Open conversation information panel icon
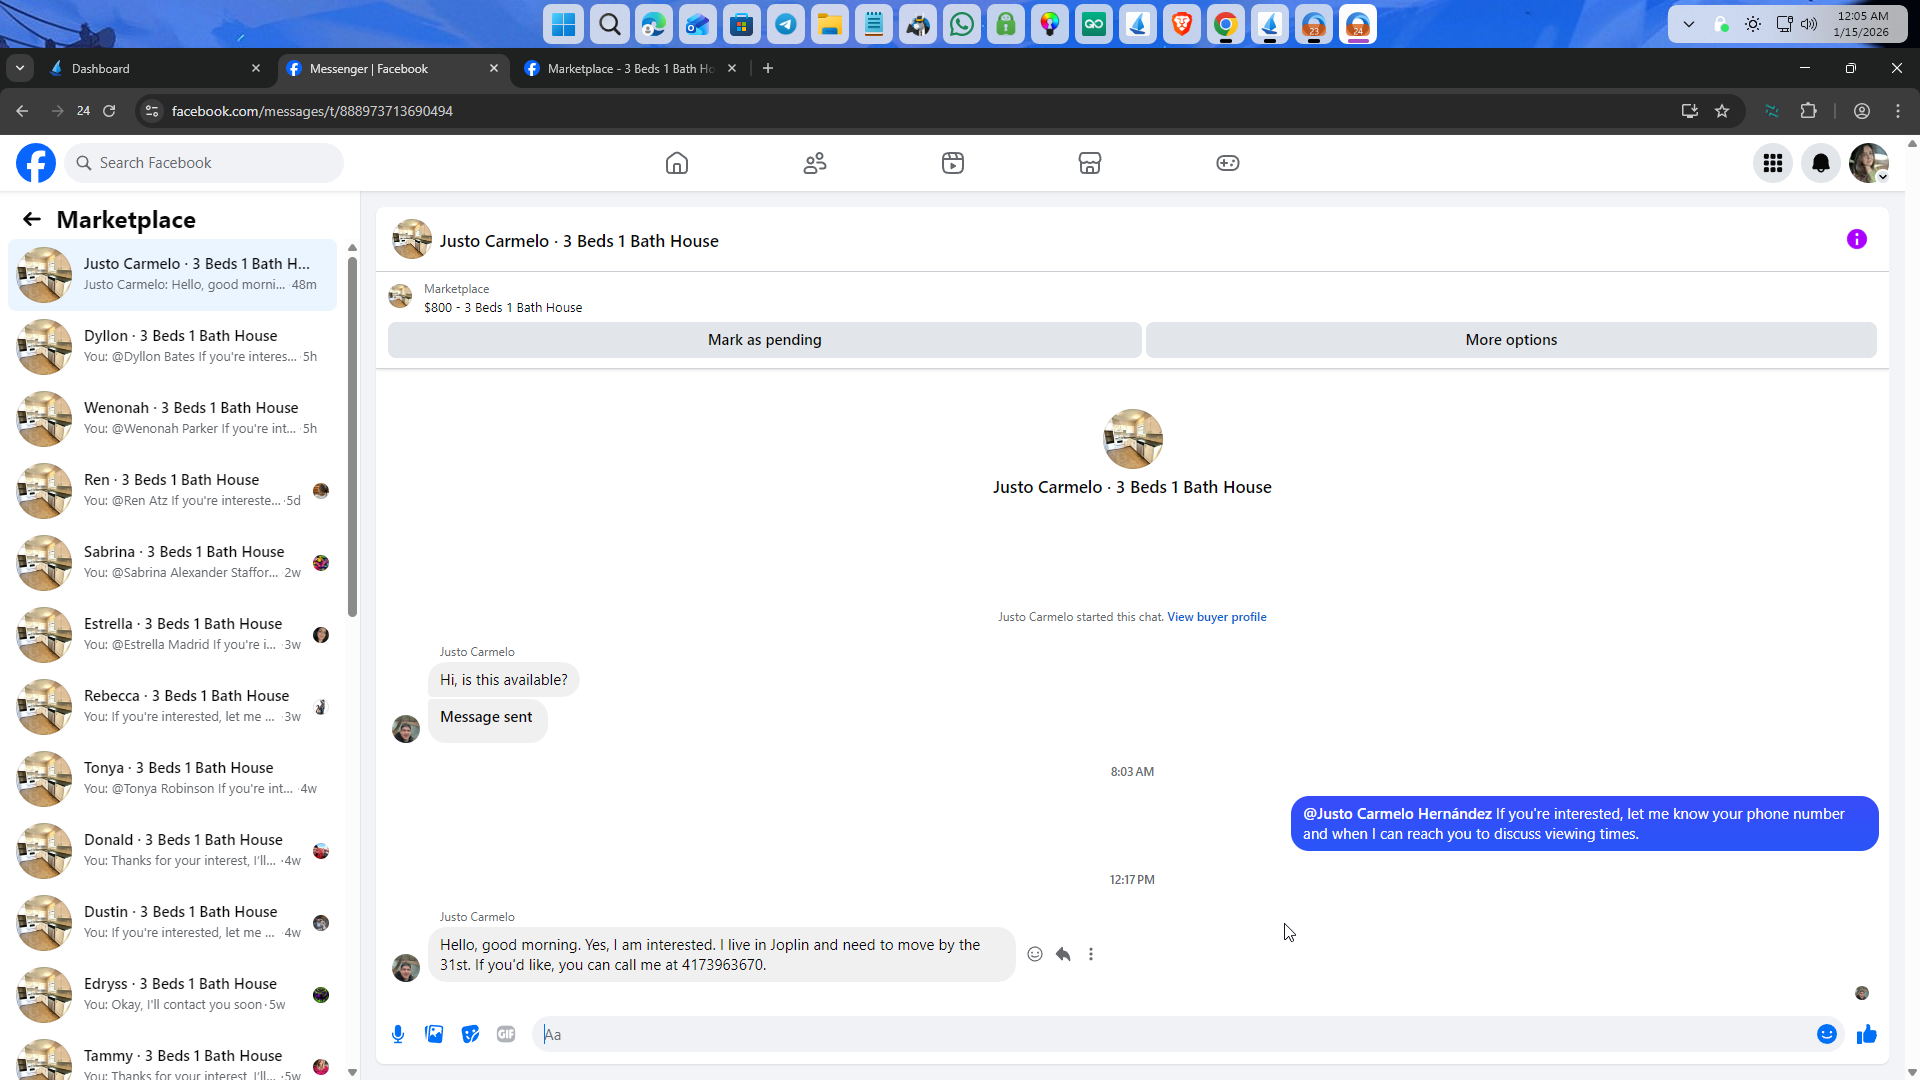 tap(1856, 239)
